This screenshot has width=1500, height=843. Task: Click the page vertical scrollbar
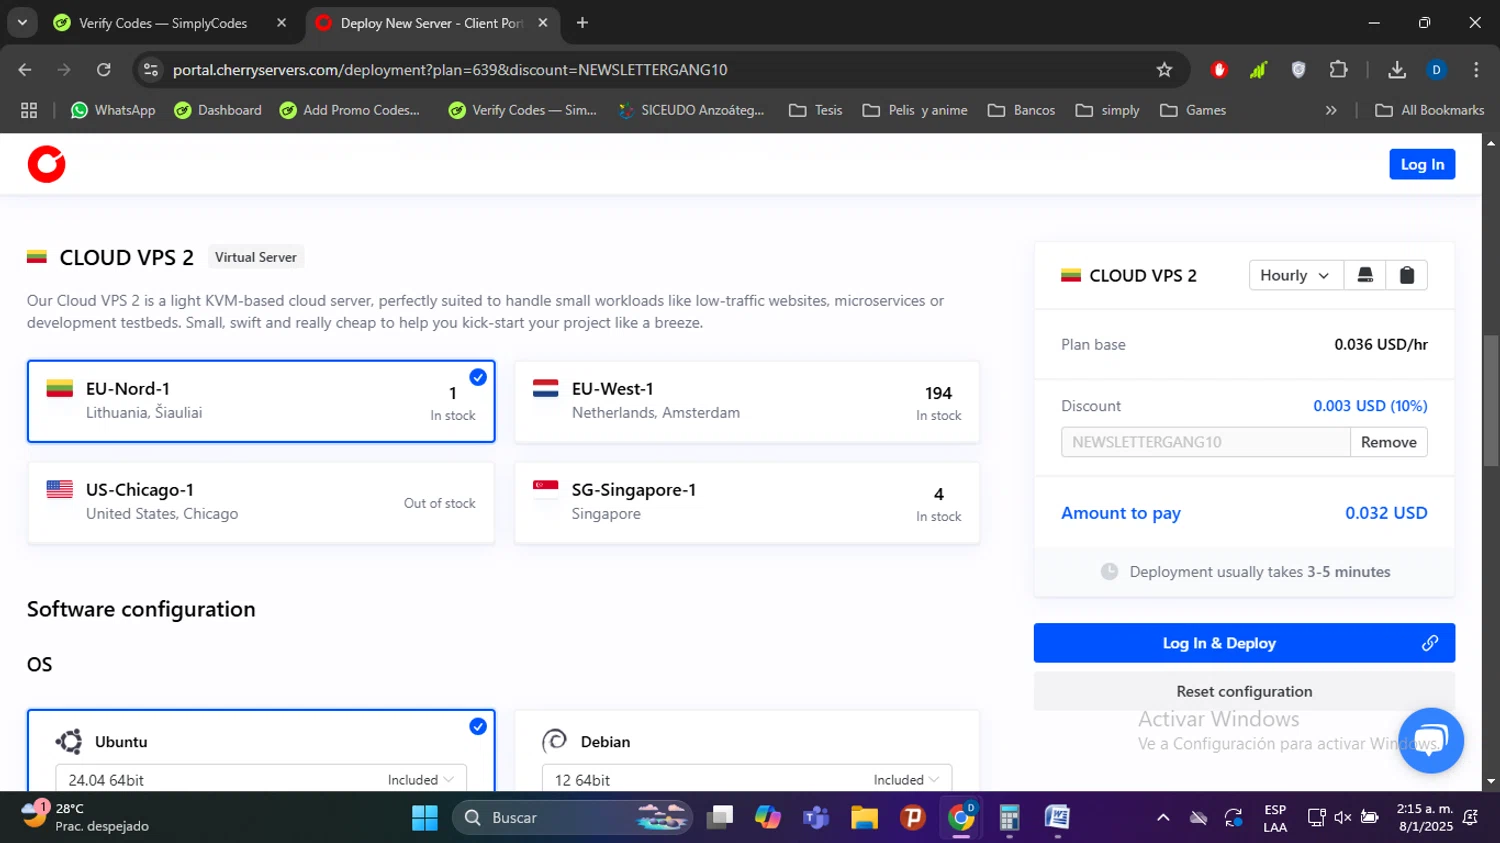1491,400
